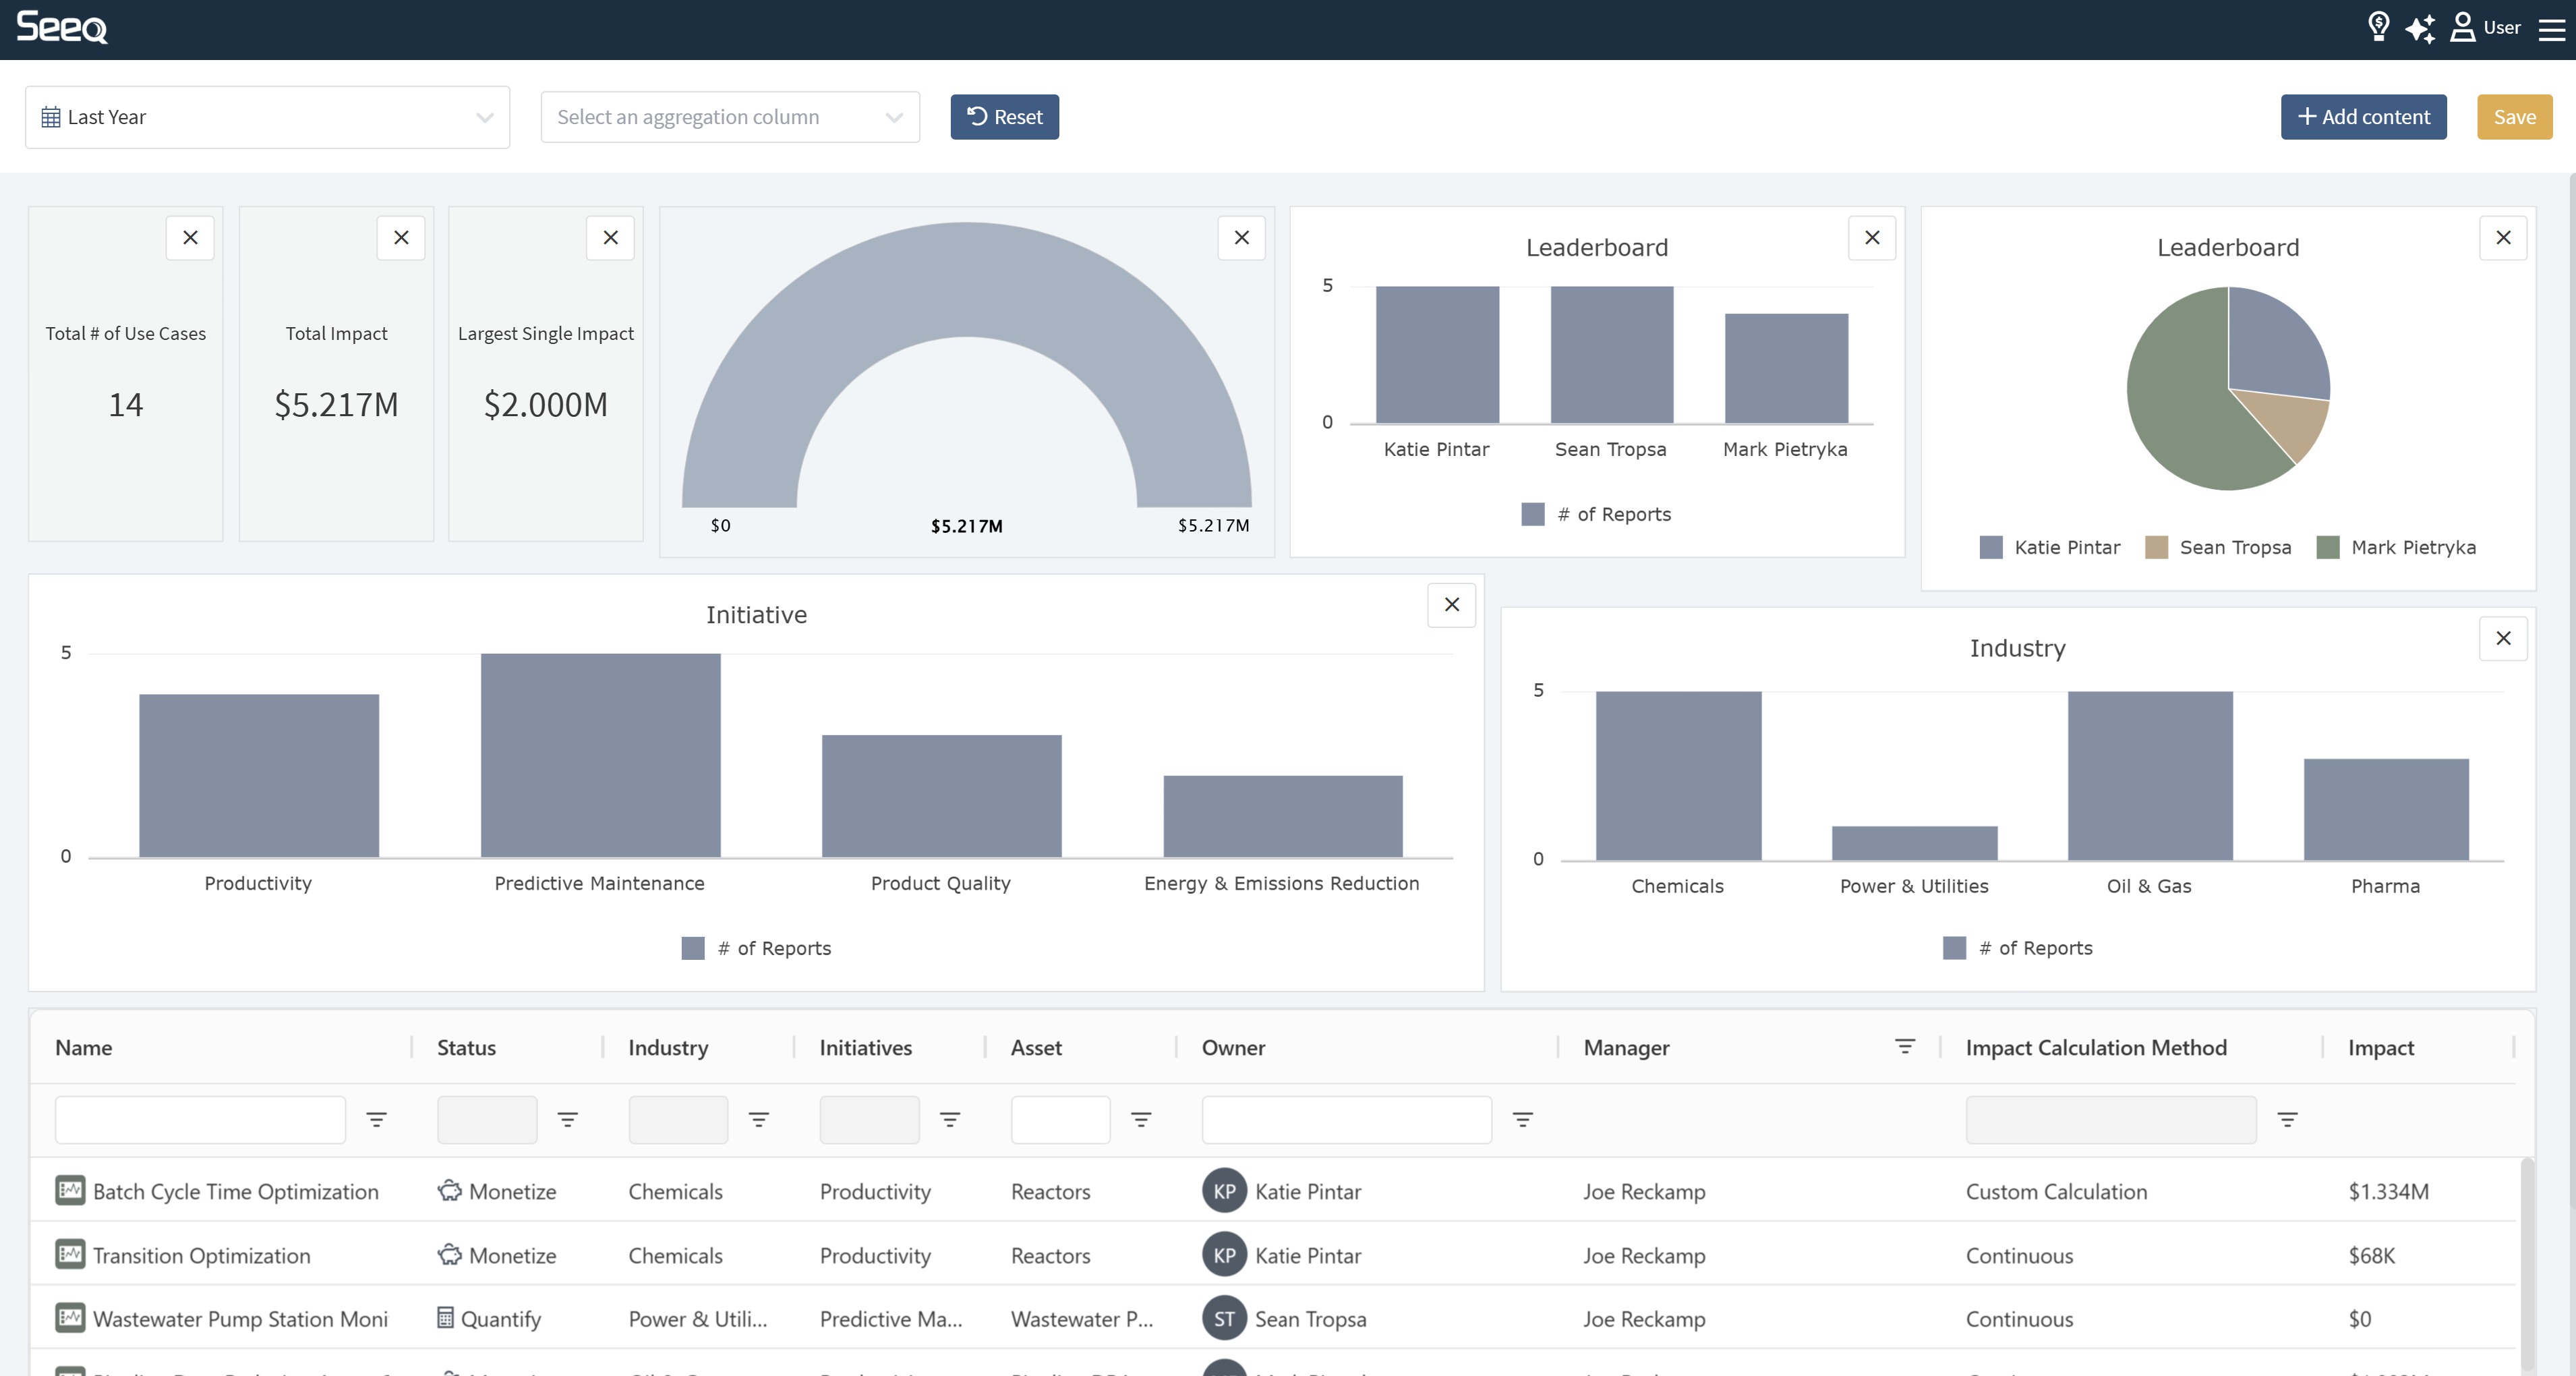Sort table by Owner column header
This screenshot has width=2576, height=1376.
1233,1048
